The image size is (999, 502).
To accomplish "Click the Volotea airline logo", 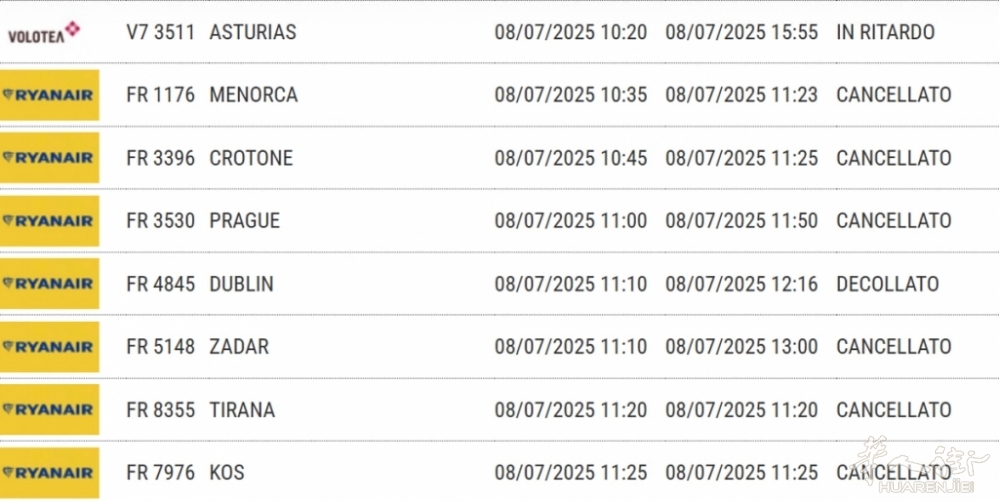I will point(44,32).
